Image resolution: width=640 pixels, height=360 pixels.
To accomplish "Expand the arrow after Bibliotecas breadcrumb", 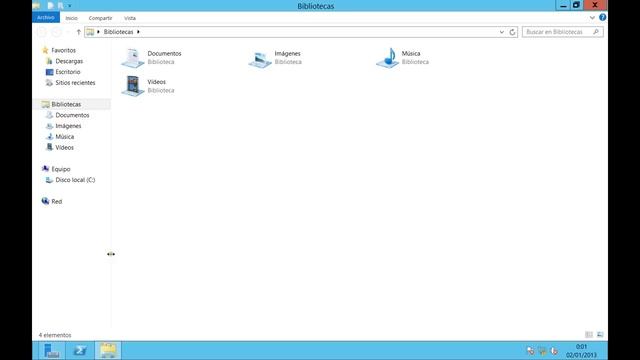I will [x=138, y=32].
